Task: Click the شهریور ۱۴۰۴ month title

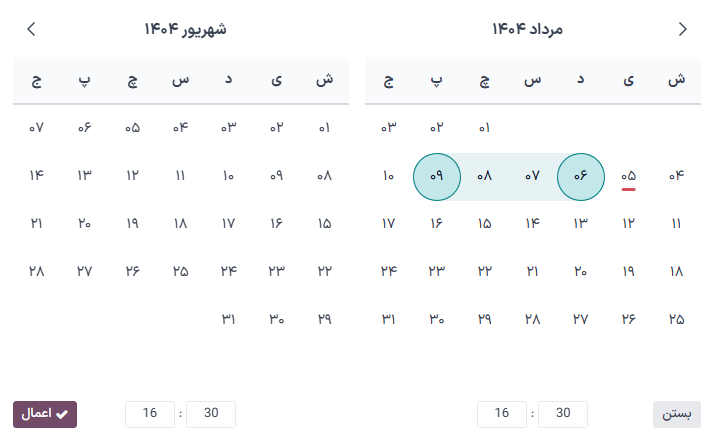Action: (185, 30)
